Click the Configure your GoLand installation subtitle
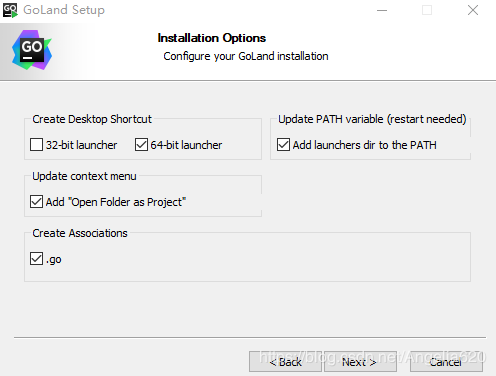Screen dimensions: 496x376 [x=246, y=56]
